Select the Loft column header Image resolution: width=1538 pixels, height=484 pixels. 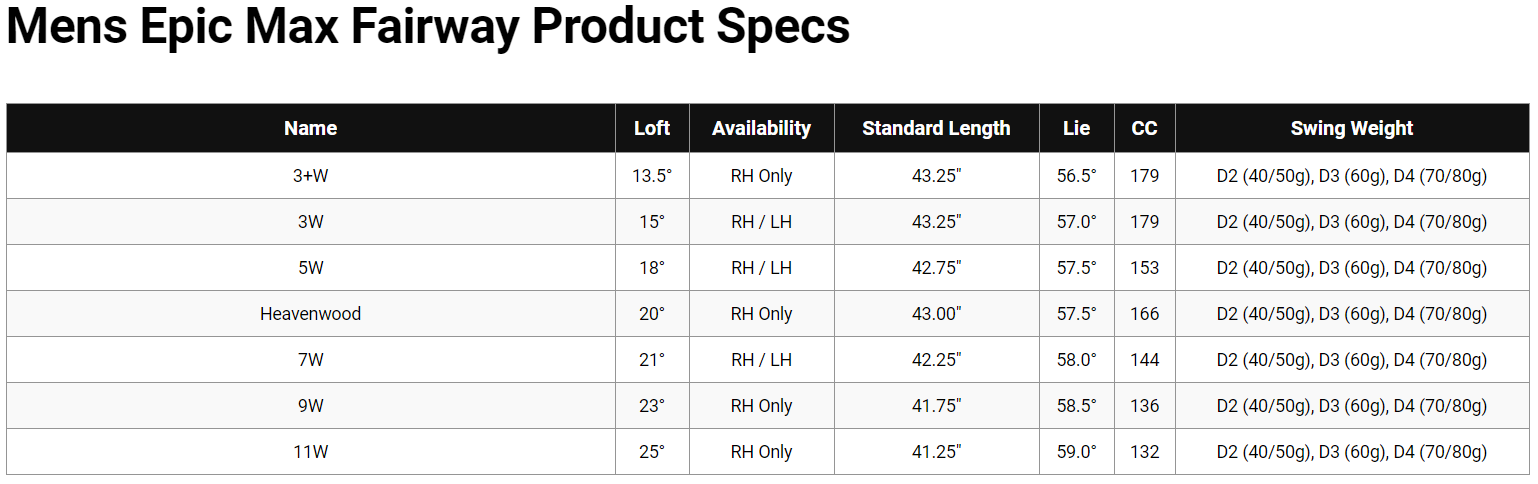(652, 128)
